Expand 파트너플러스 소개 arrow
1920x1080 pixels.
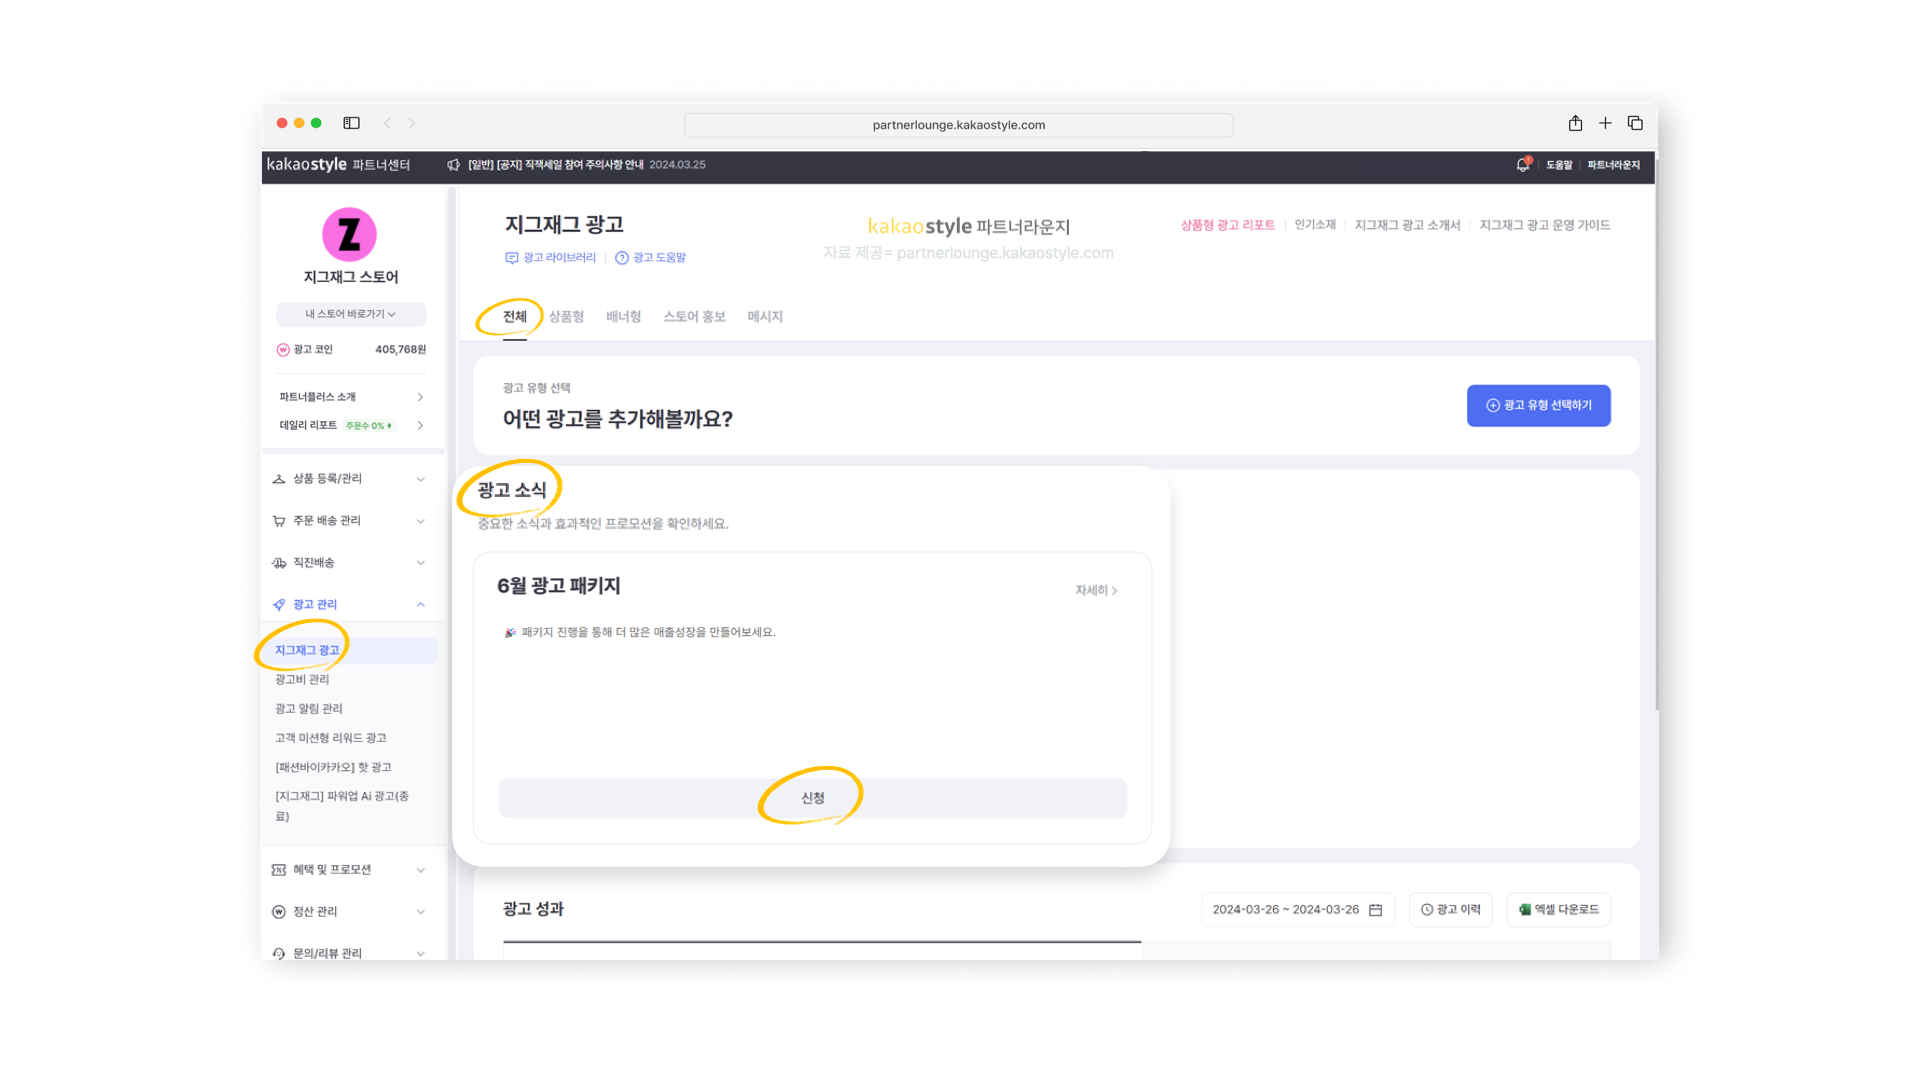420,397
